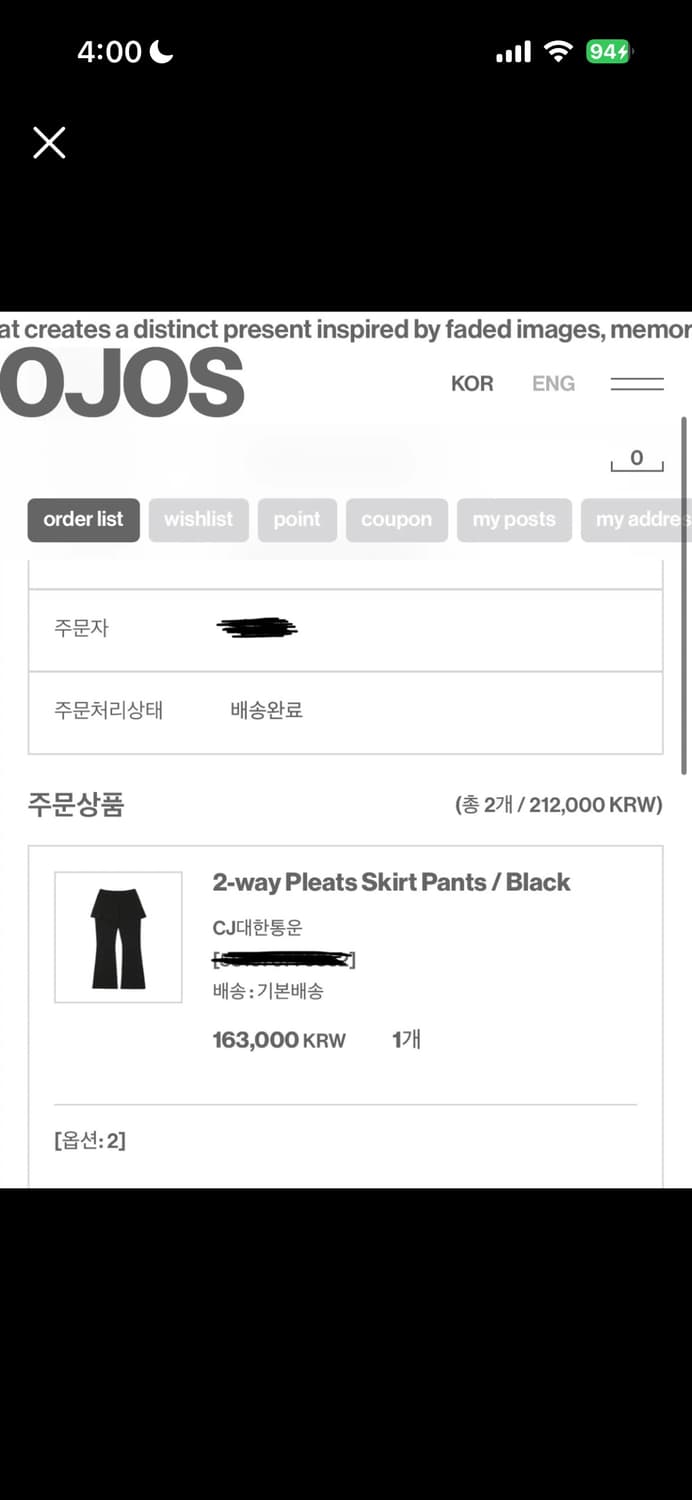
Task: Tap the Wi-Fi indicator in status bar
Action: click(558, 50)
